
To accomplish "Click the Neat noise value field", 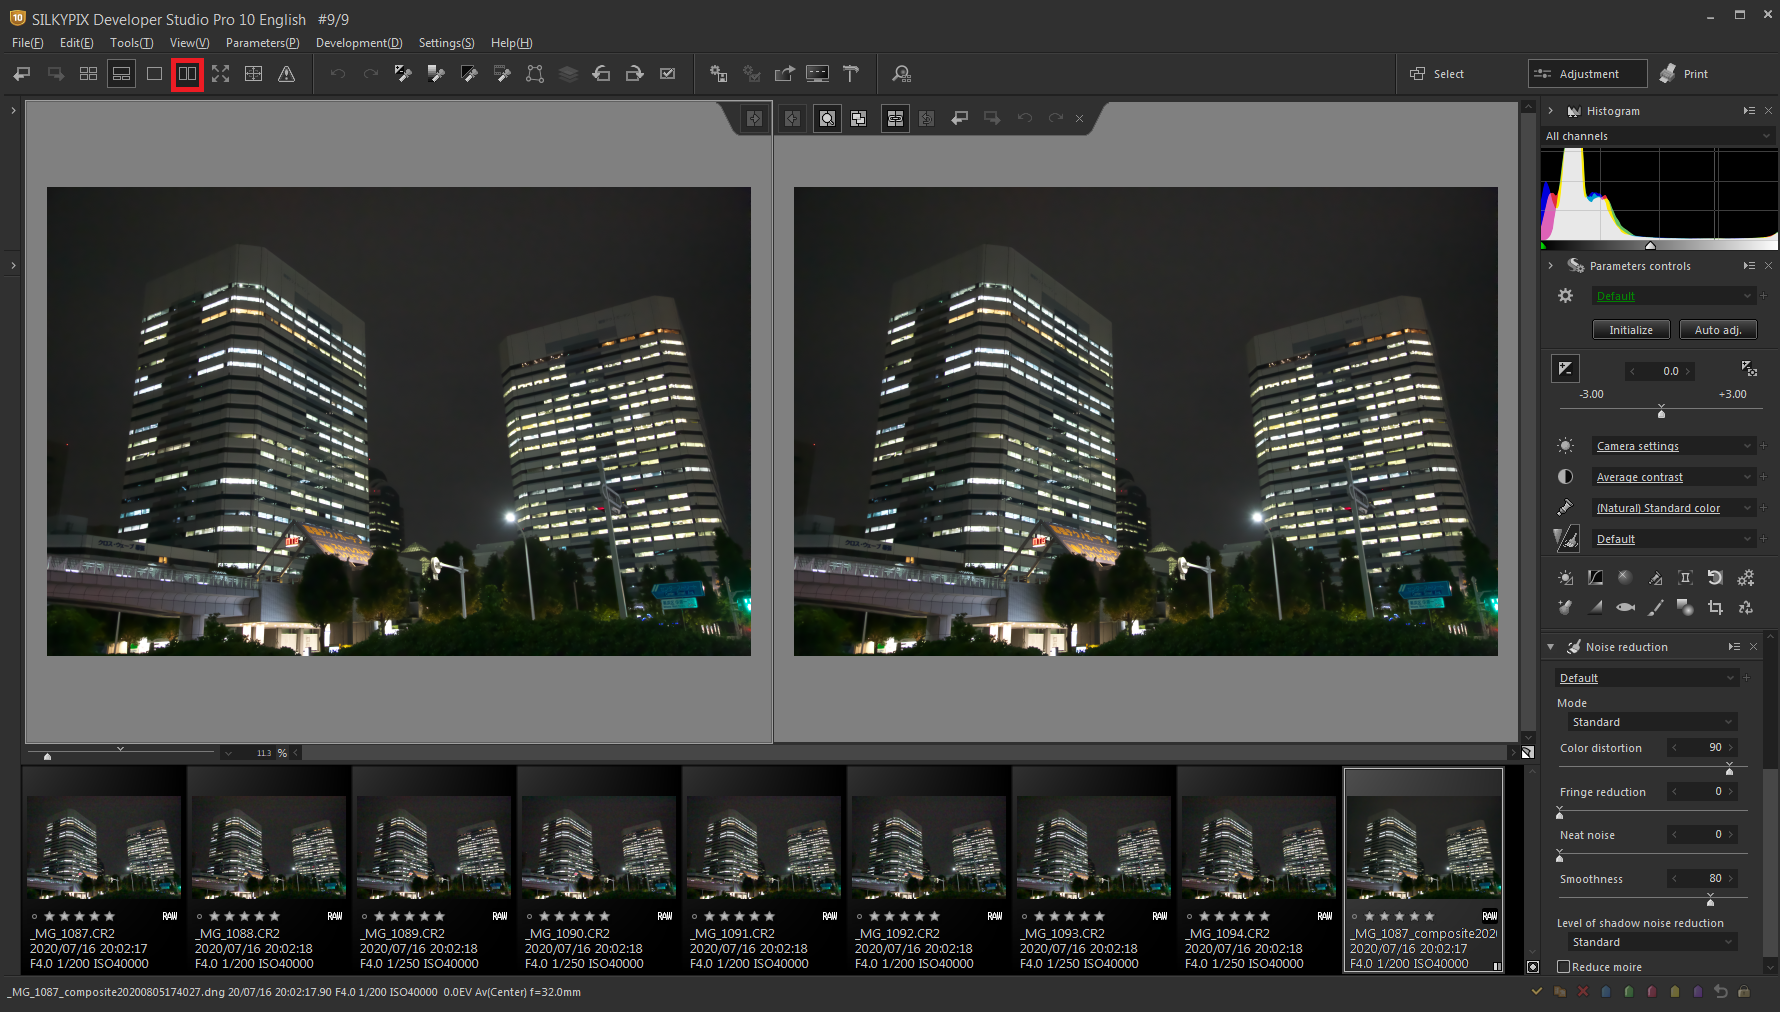I will [x=1703, y=834].
